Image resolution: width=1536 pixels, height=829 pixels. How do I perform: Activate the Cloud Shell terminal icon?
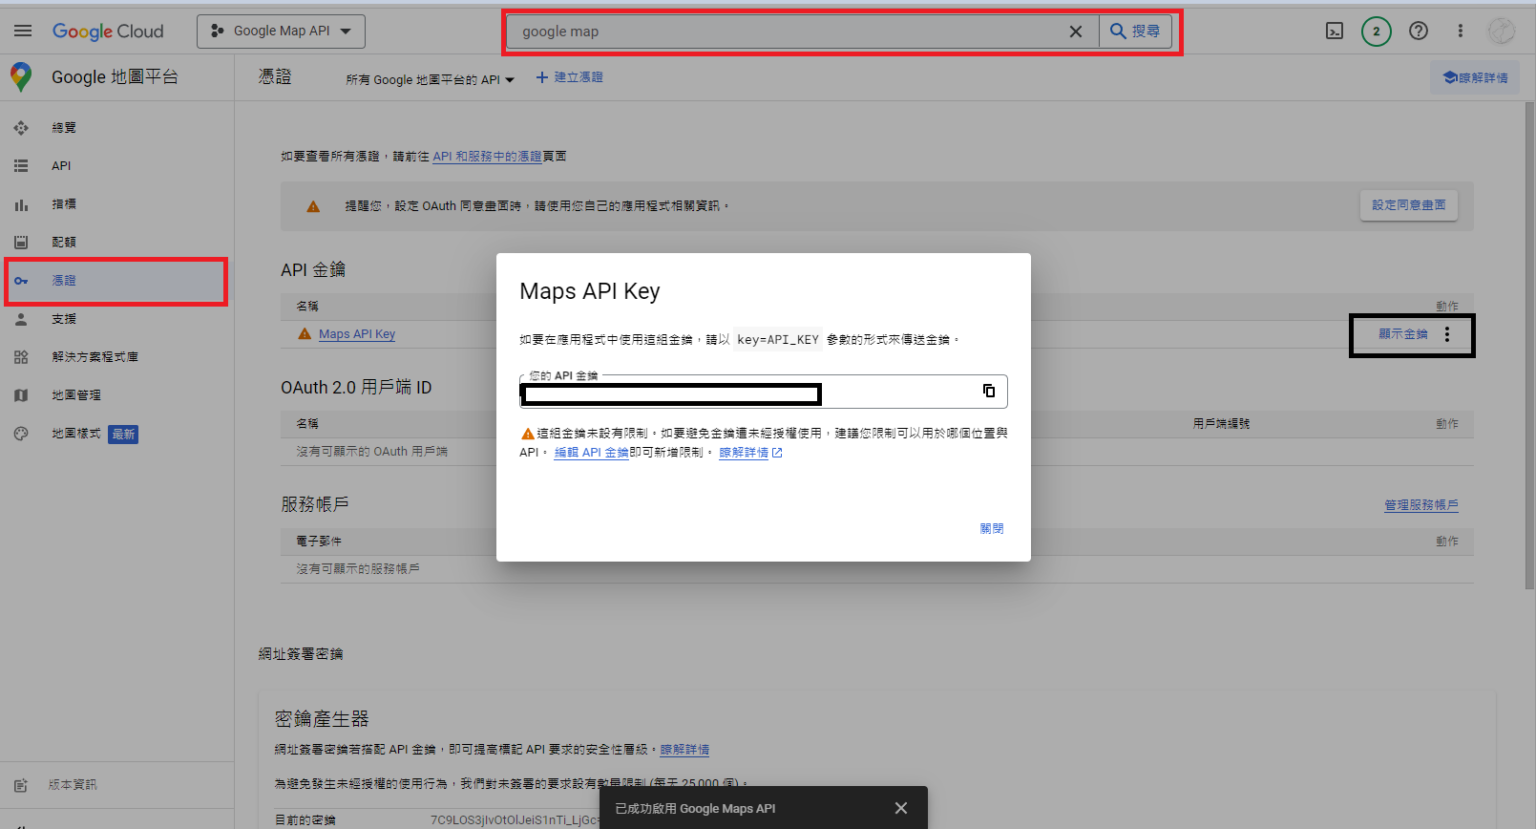1334,31
